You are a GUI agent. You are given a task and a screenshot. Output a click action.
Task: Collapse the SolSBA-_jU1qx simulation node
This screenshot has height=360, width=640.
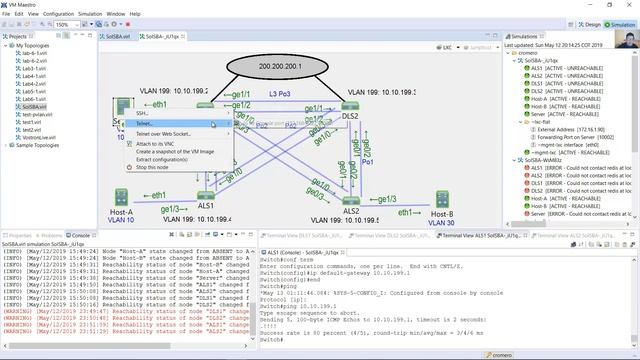pyautogui.click(x=514, y=61)
